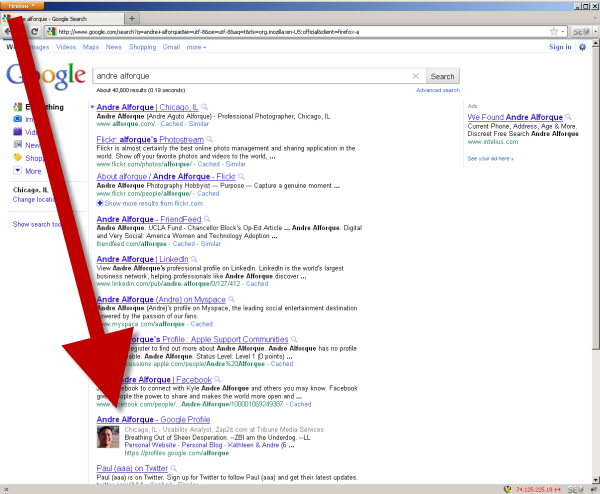Open Andre Alforque - Google Profile result
This screenshot has height=494, width=600.
[x=153, y=420]
